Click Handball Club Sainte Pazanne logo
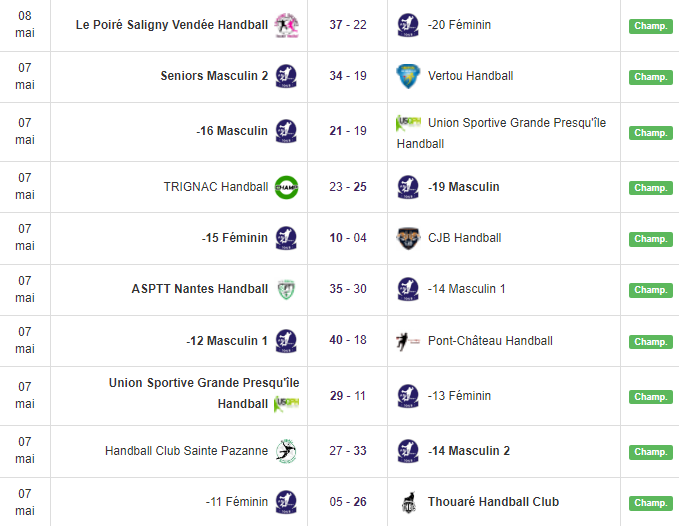Screen dimensions: 679x526 (286, 451)
